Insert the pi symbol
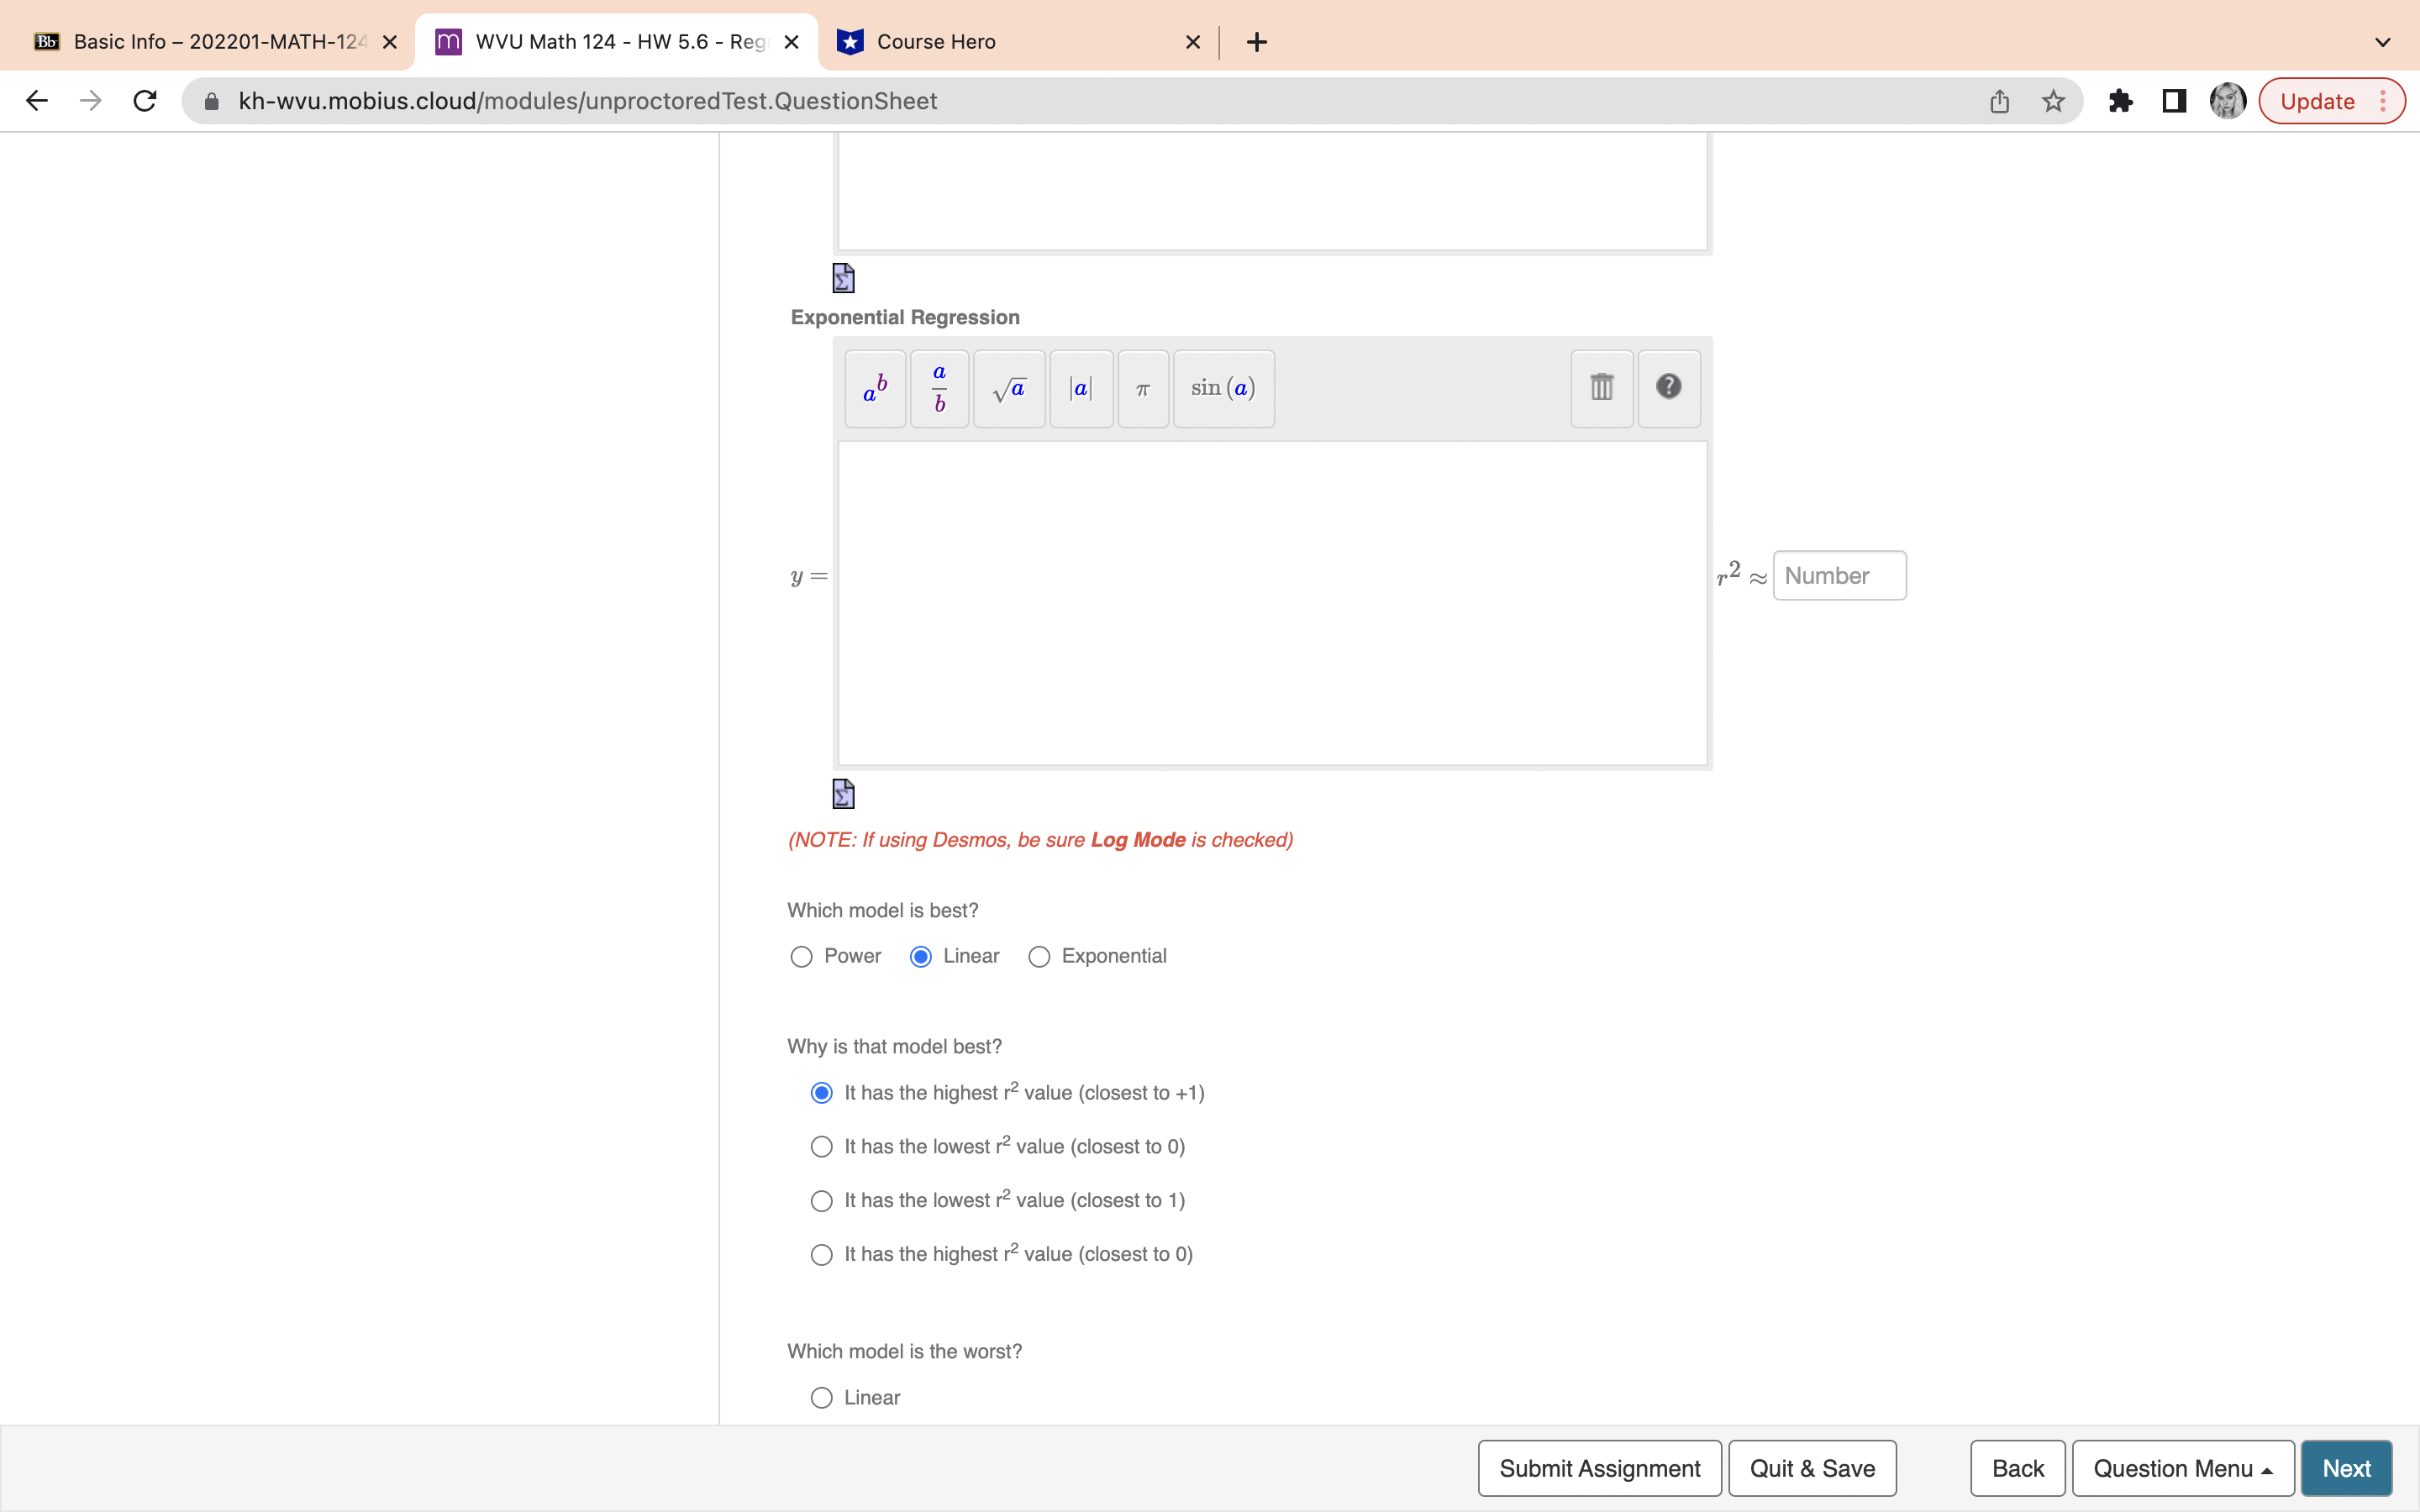 point(1142,389)
